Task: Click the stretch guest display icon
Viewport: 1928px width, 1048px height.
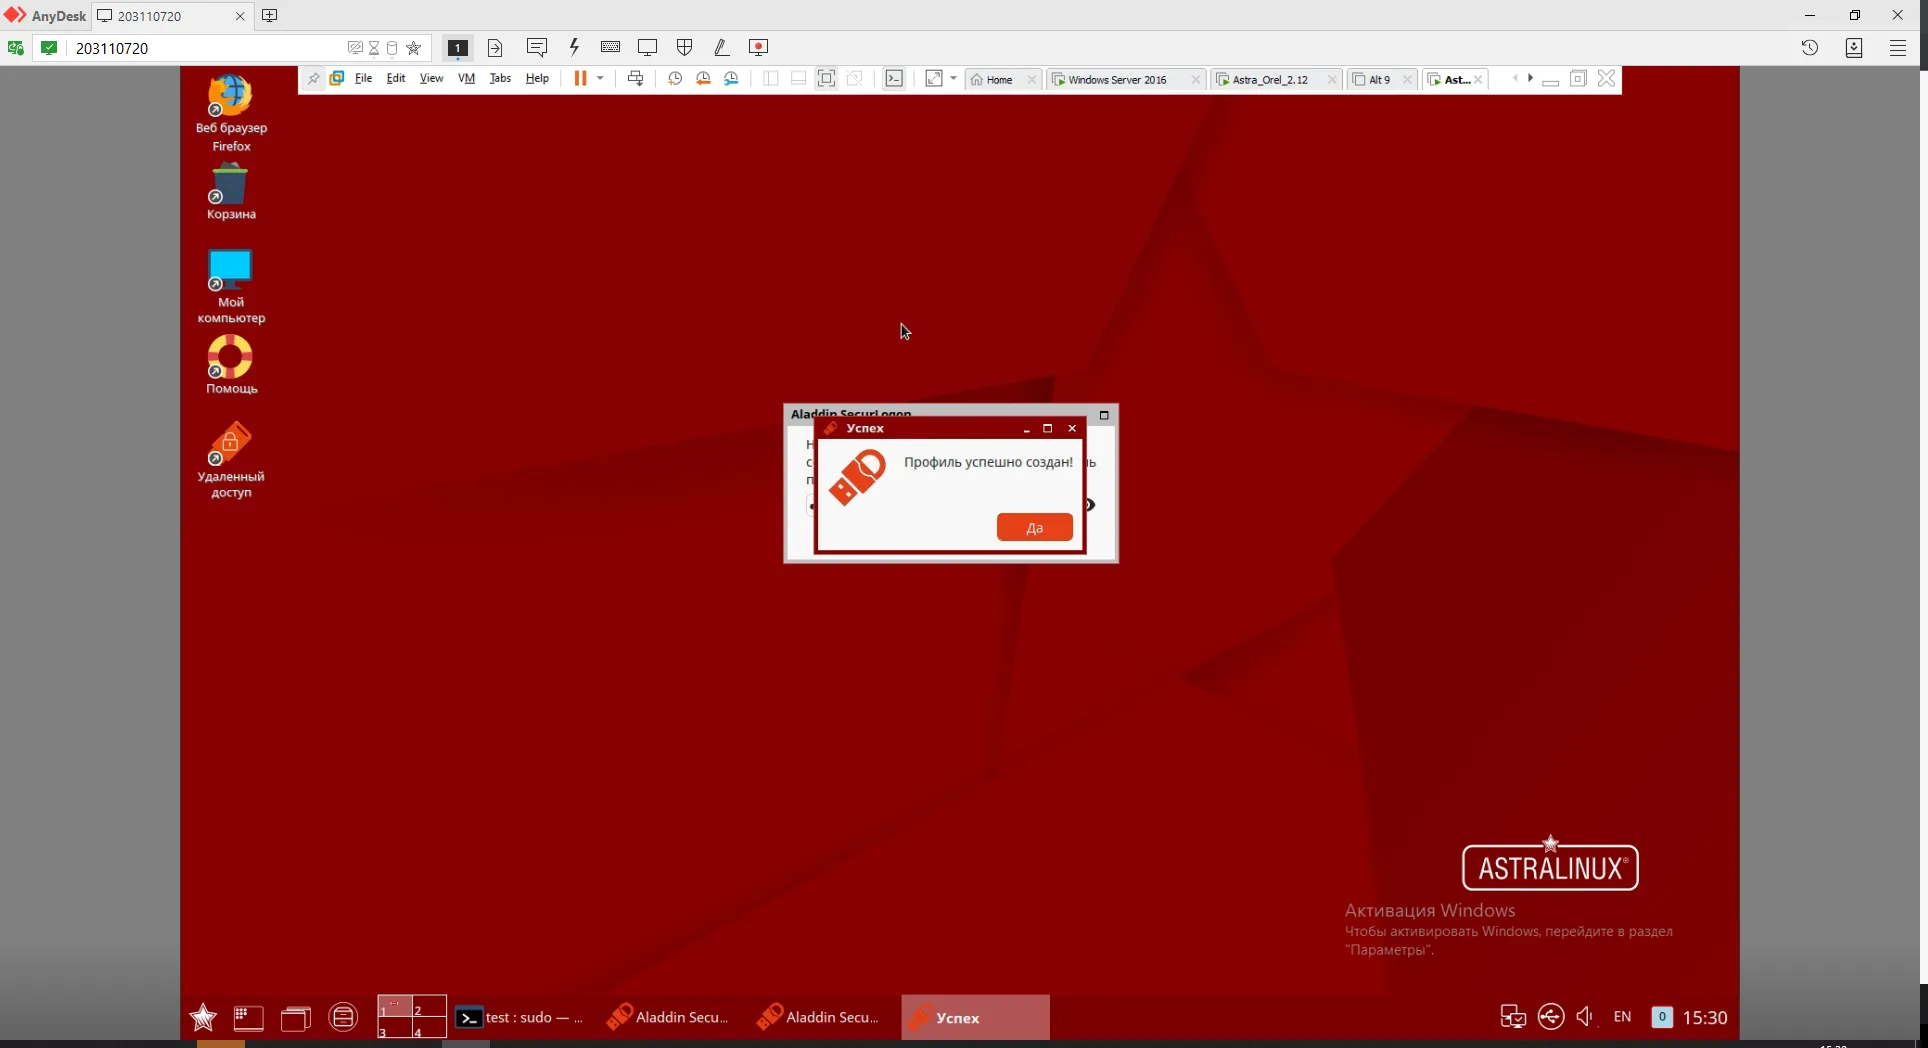Action: pyautogui.click(x=934, y=79)
